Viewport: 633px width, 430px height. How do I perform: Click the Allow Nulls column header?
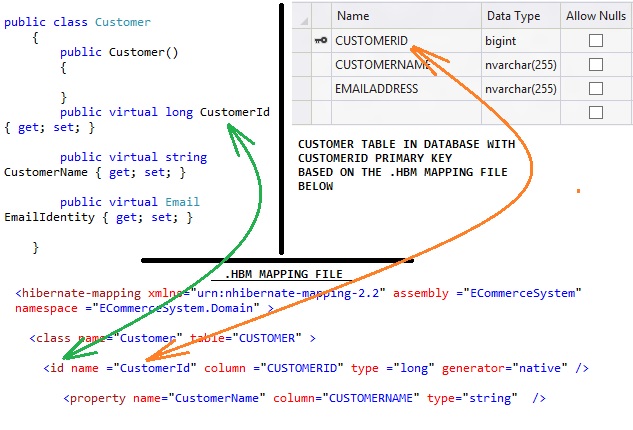(x=596, y=16)
